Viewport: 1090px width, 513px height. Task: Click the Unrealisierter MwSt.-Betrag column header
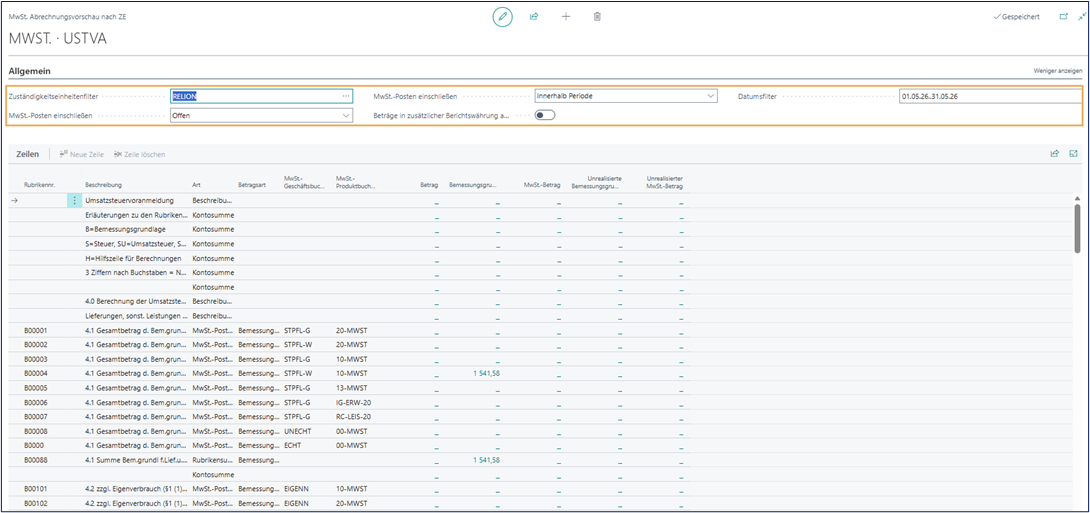(664, 182)
